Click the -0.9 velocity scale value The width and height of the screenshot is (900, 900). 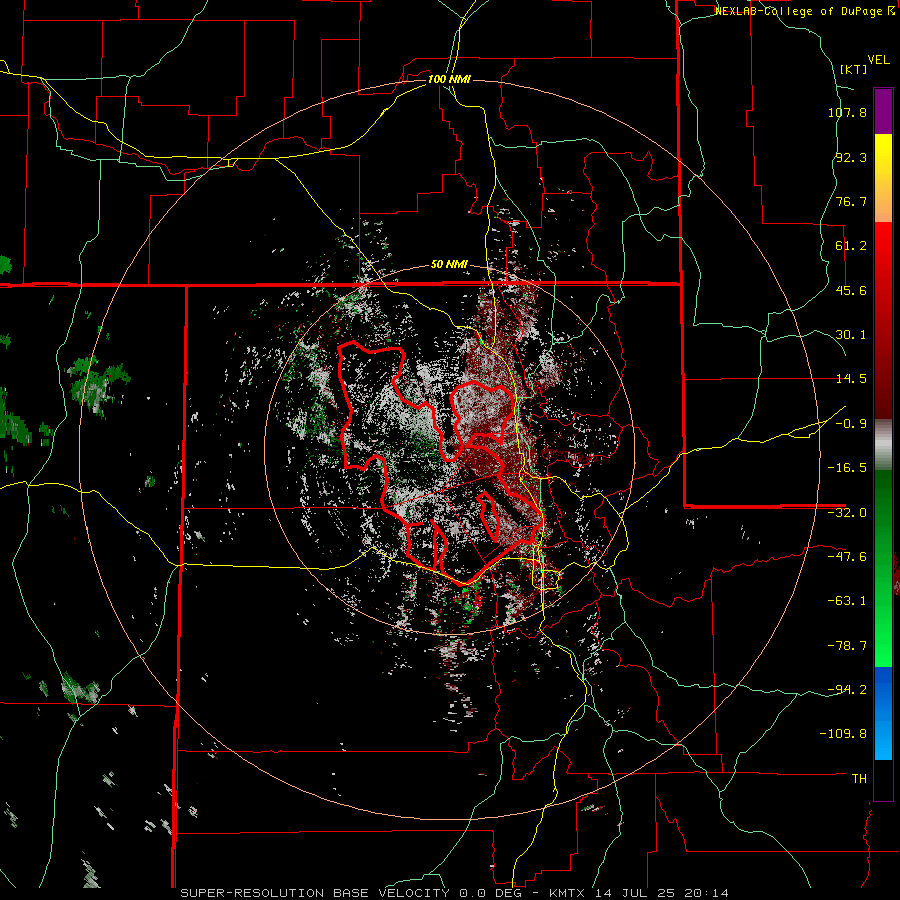click(x=851, y=424)
